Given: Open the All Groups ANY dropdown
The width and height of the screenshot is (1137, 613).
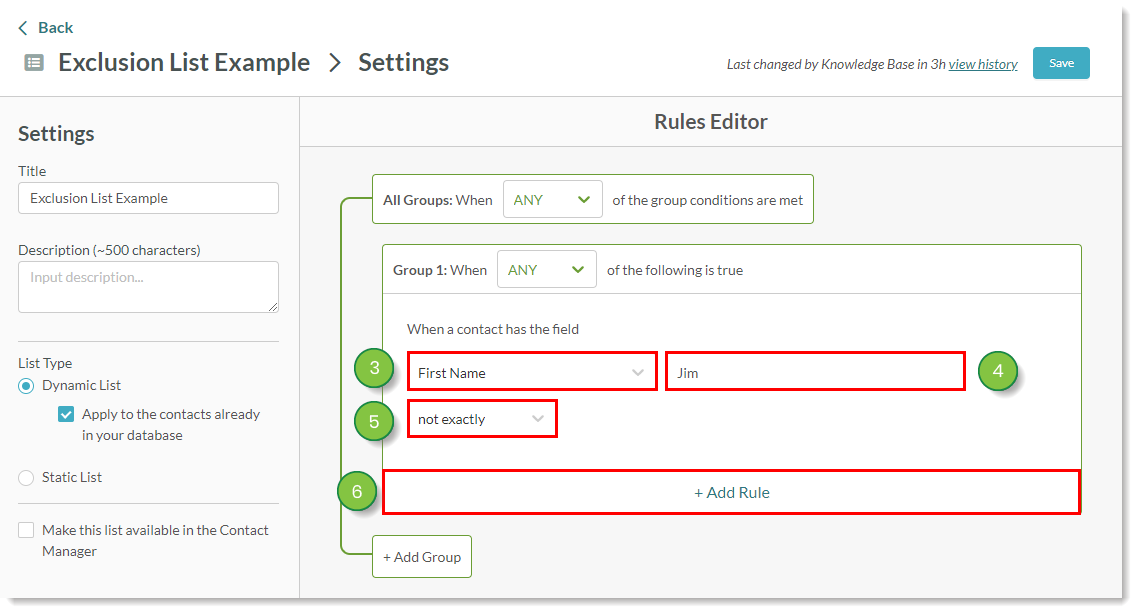Looking at the screenshot, I should [x=552, y=200].
